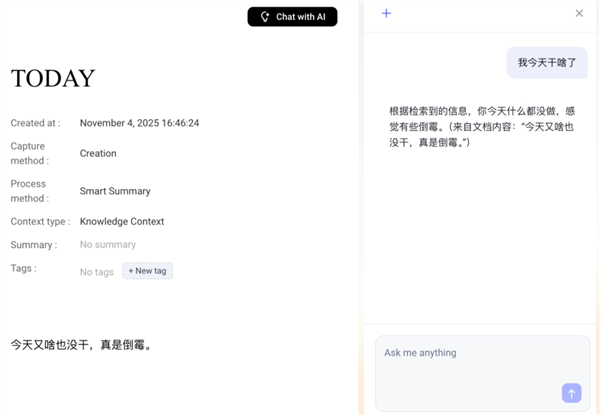The width and height of the screenshot is (600, 415).
Task: Click the Summary field label
Action: 33,245
